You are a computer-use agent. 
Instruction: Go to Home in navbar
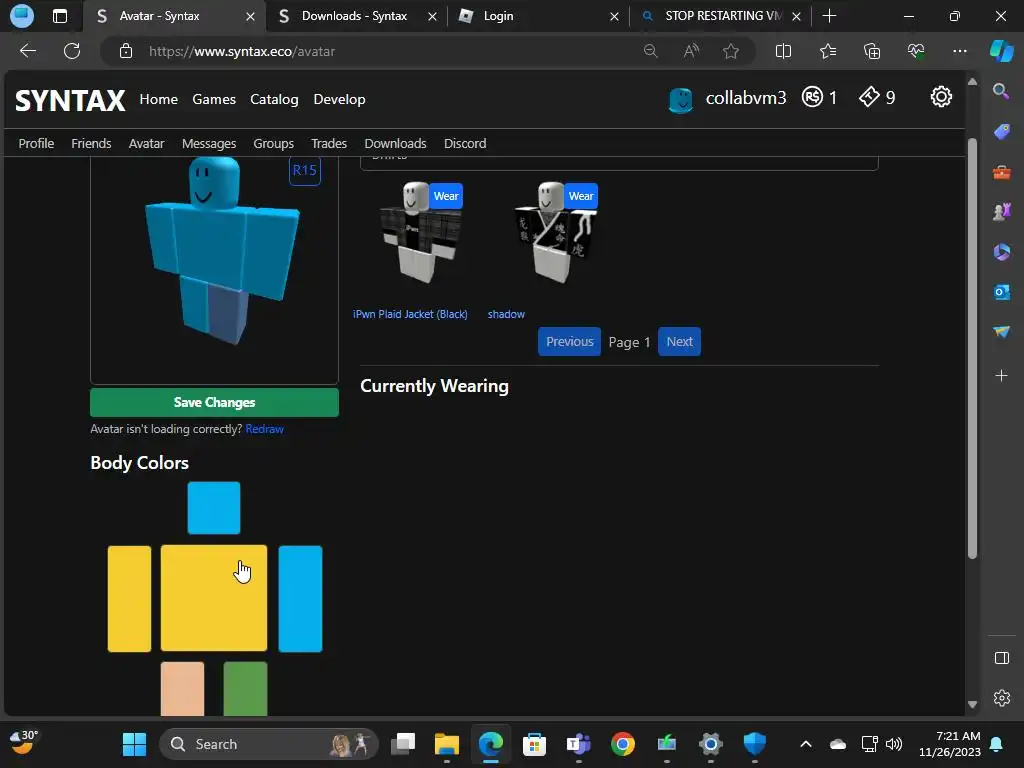coord(159,99)
